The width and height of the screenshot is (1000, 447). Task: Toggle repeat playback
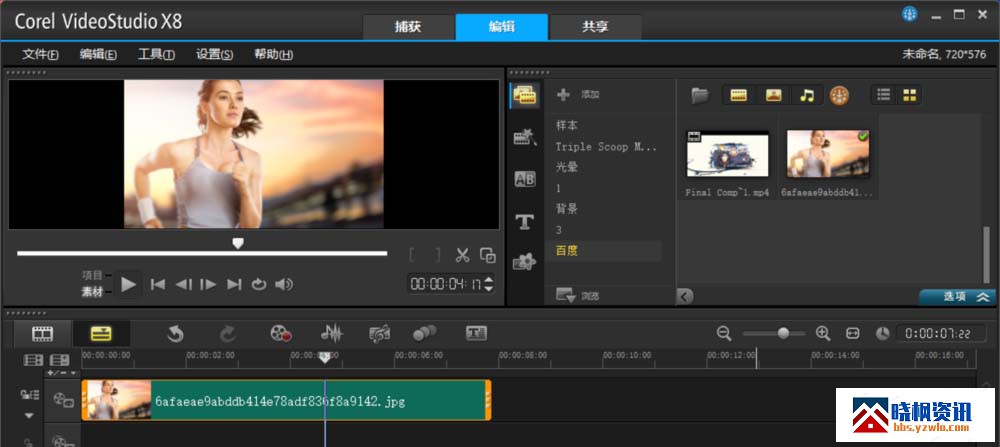[258, 284]
